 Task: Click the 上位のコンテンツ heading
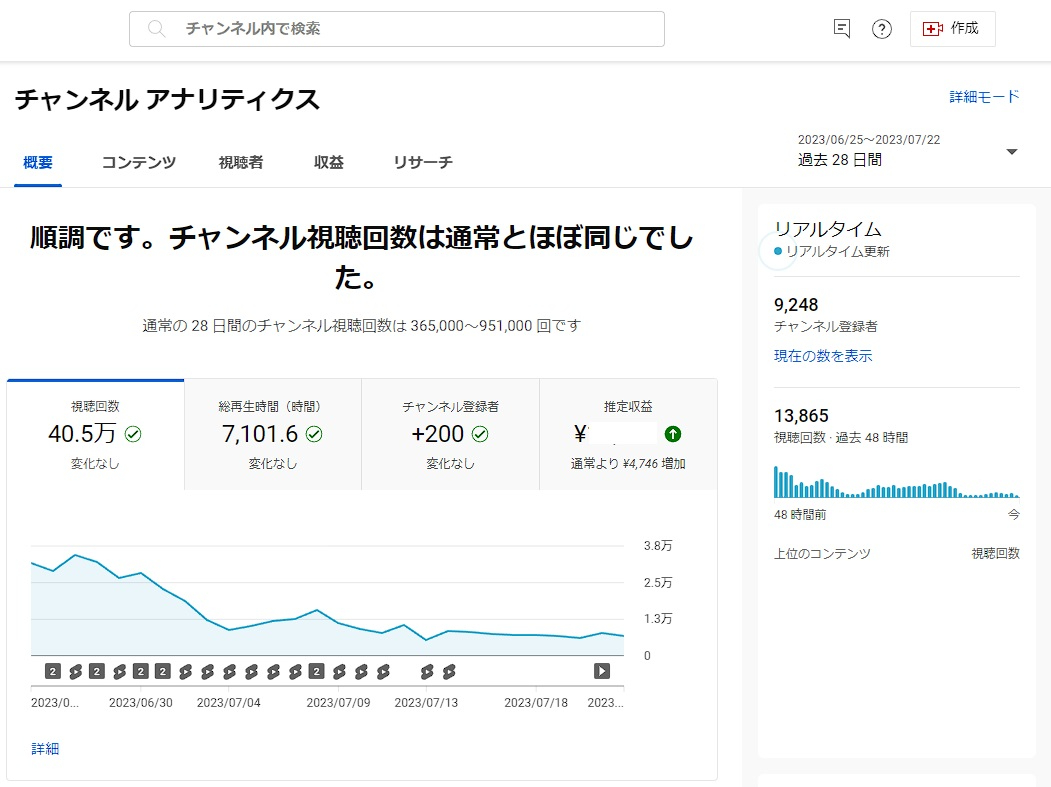[822, 554]
